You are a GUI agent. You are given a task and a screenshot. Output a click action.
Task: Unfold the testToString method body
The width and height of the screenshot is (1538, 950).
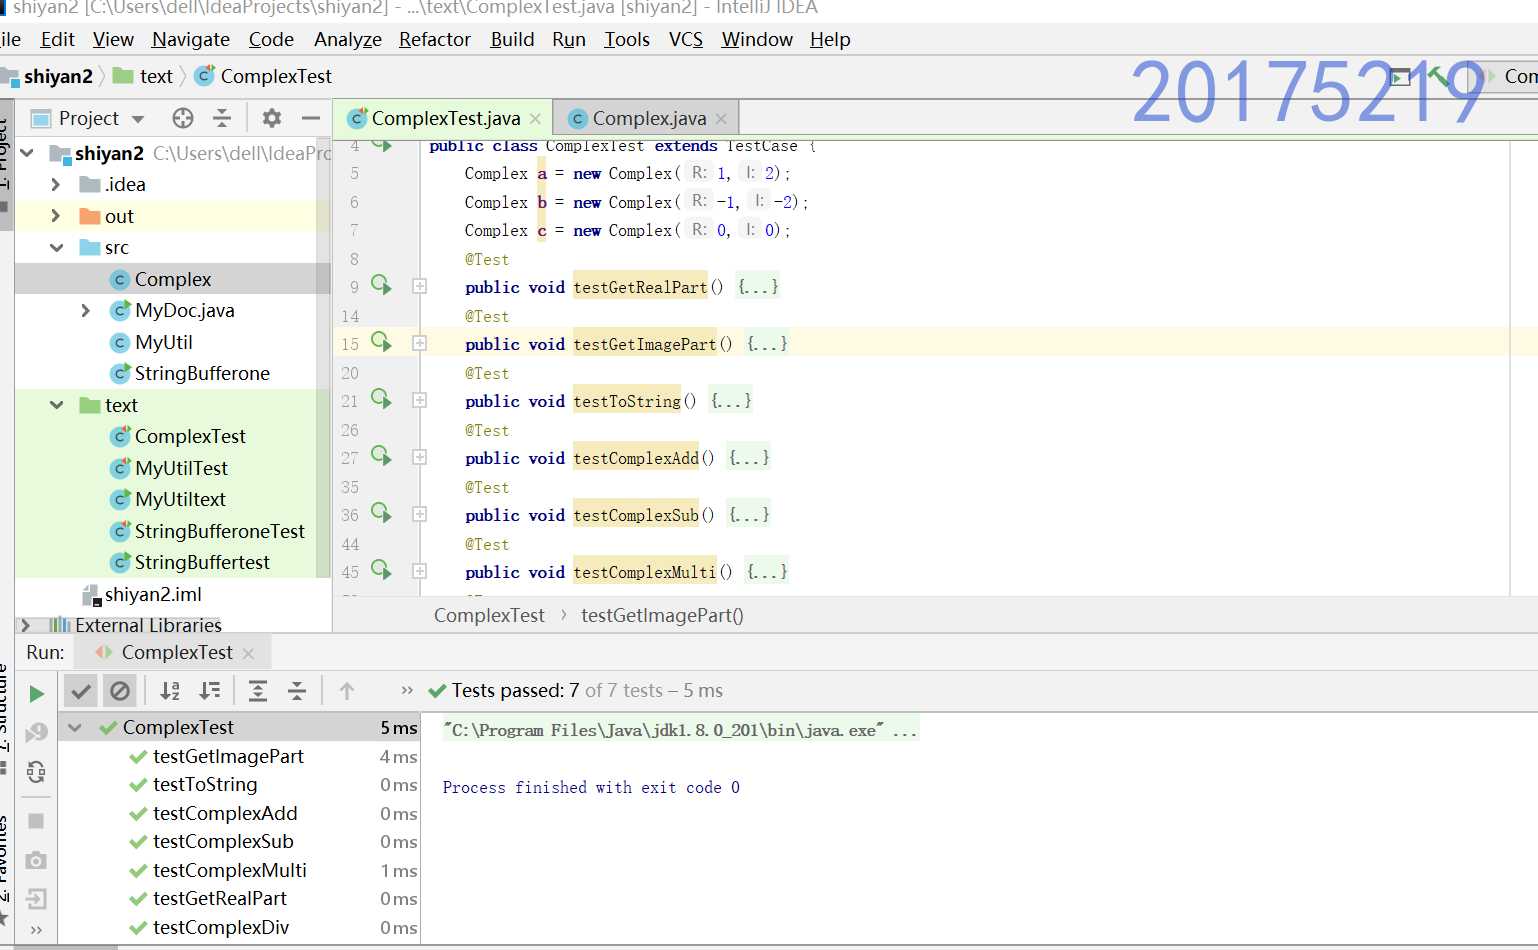pyautogui.click(x=420, y=400)
